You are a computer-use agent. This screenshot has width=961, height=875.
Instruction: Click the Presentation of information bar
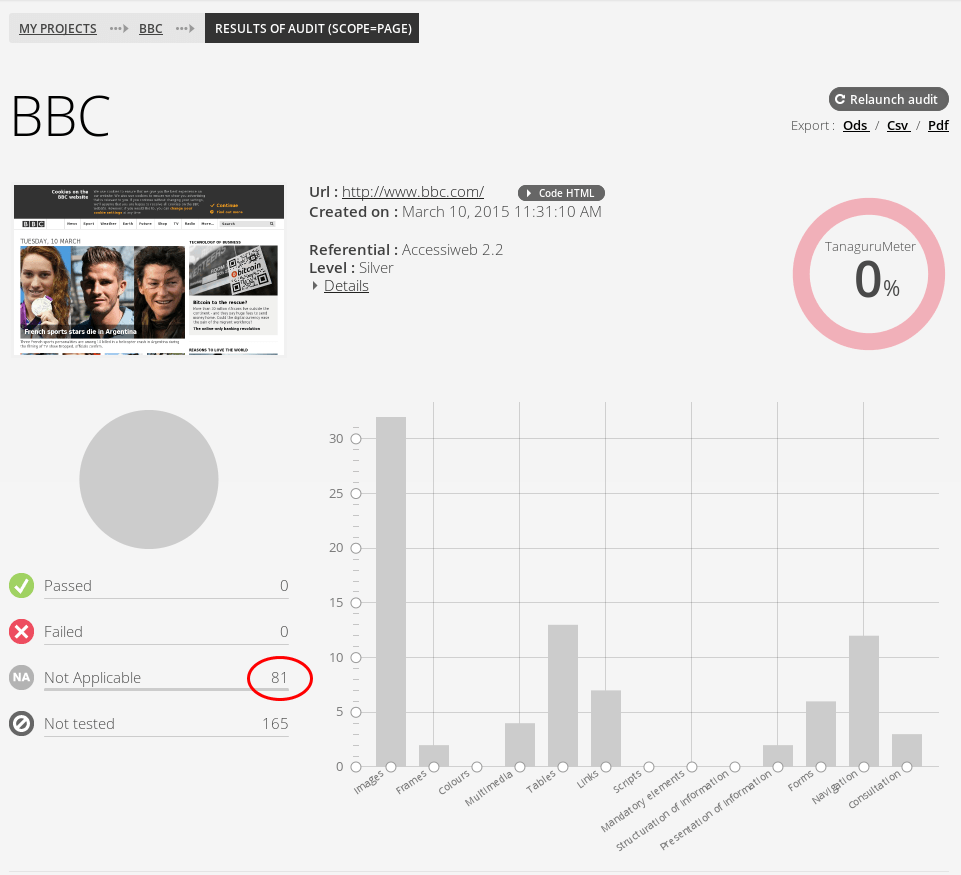pyautogui.click(x=778, y=756)
